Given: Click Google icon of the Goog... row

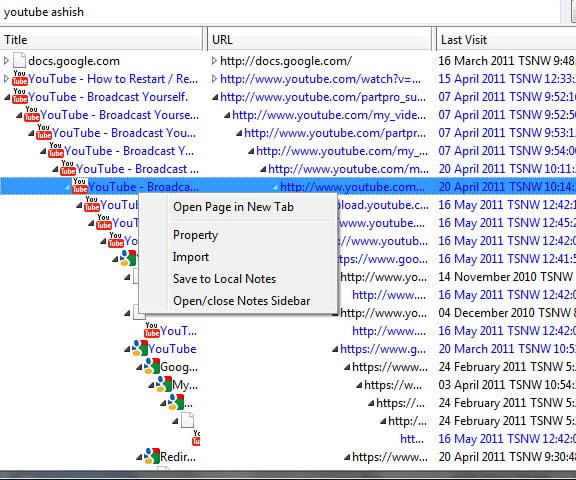Looking at the screenshot, I should pos(152,366).
